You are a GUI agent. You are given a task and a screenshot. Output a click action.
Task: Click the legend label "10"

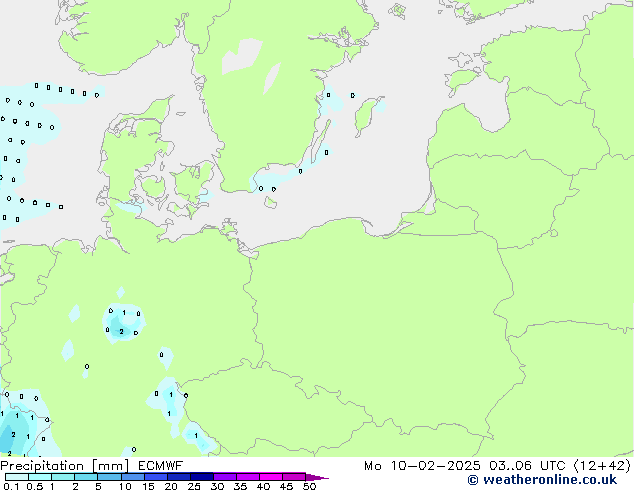125,486
